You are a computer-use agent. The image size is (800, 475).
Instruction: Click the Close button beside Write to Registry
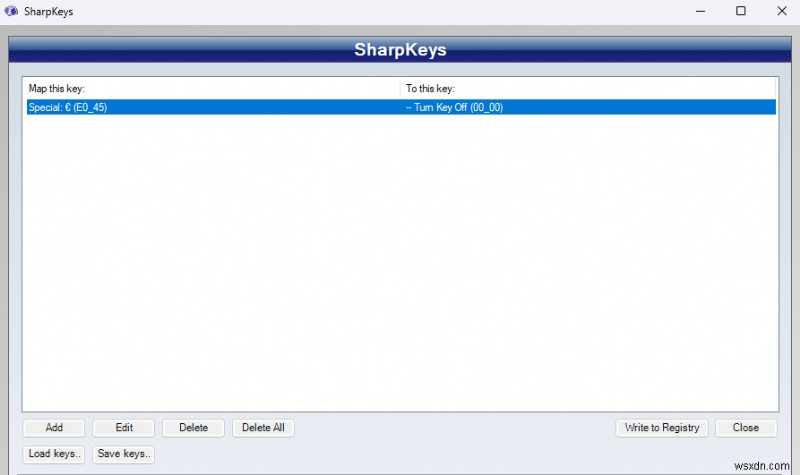[x=746, y=428]
